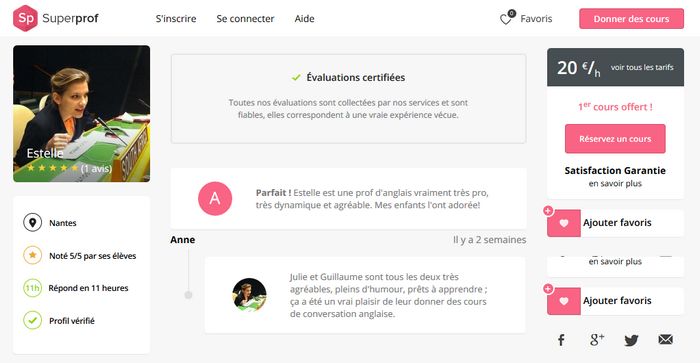Open the Aide menu item
The image size is (700, 363).
point(304,19)
